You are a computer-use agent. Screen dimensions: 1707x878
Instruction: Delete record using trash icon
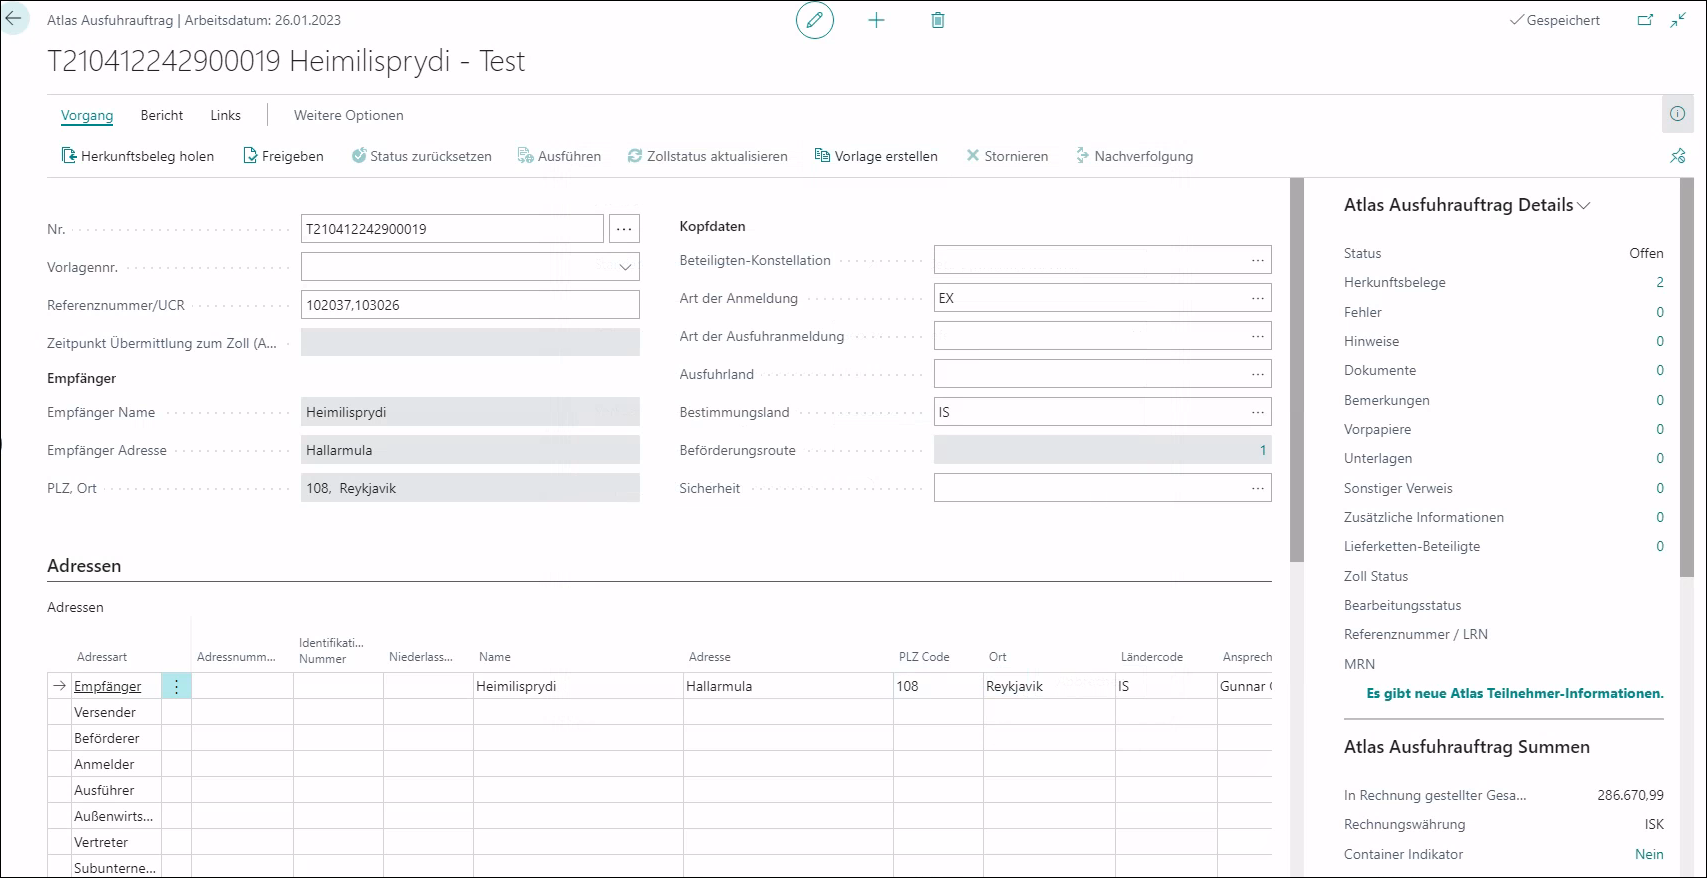[x=938, y=20]
